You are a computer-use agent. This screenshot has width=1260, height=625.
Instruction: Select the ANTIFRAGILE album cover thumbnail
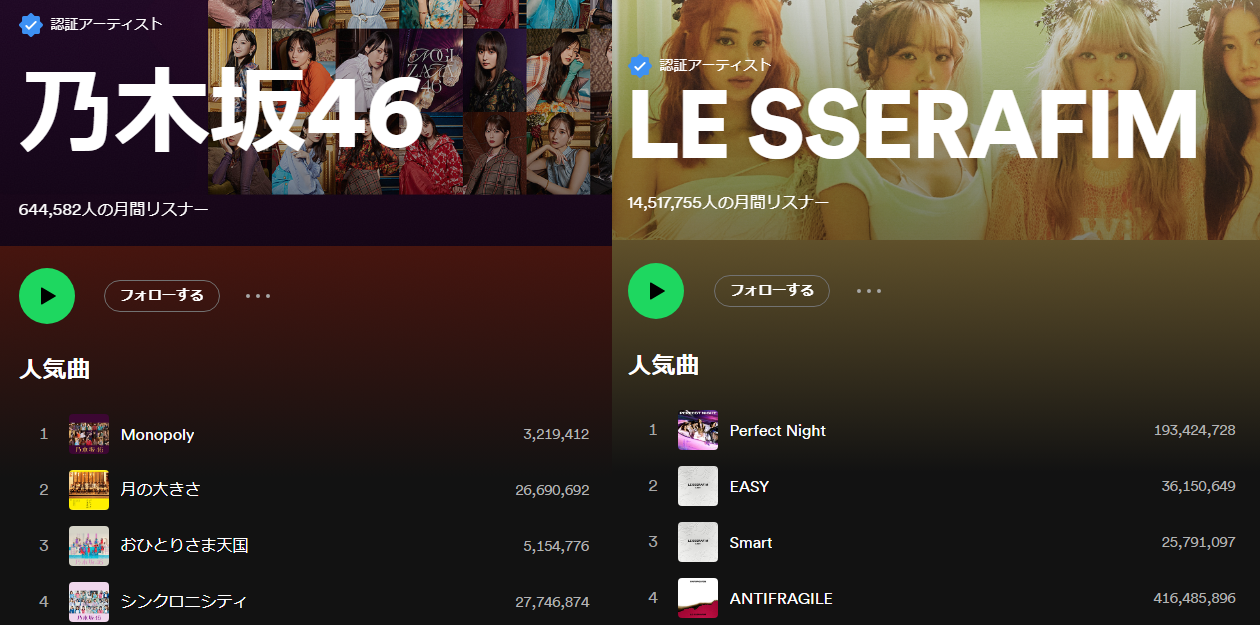[698, 598]
